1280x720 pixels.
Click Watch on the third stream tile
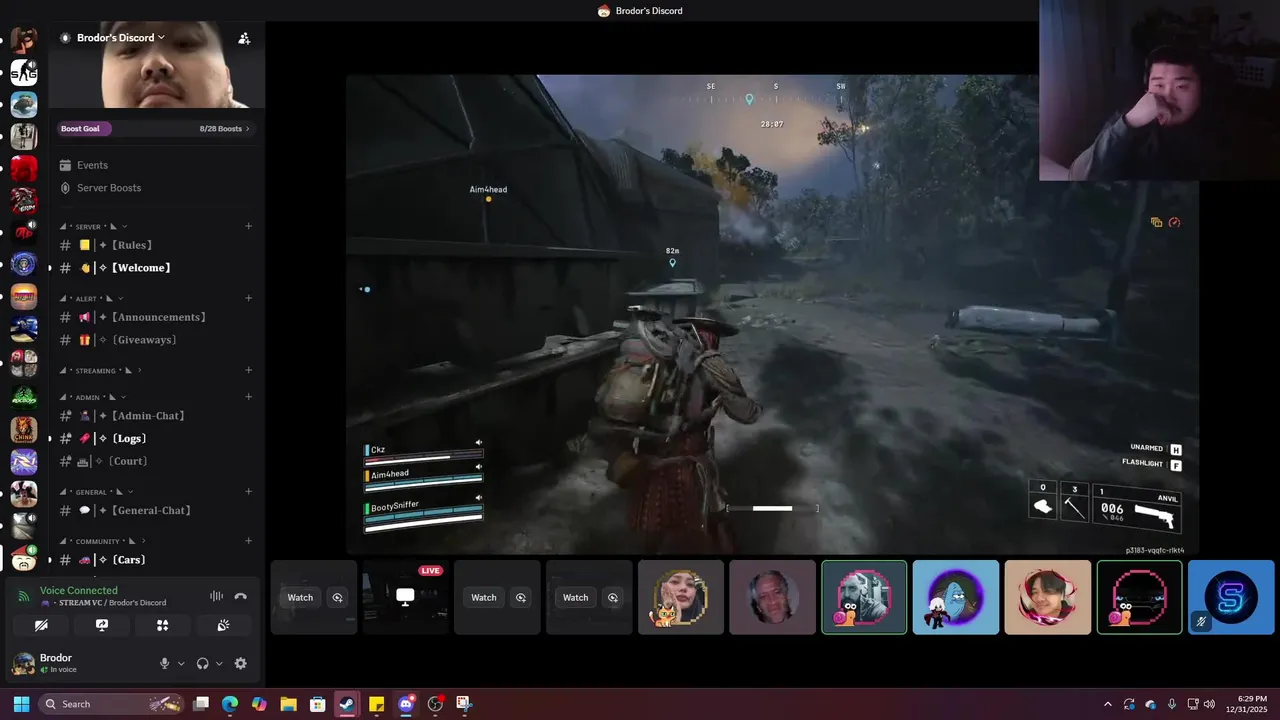pos(484,598)
